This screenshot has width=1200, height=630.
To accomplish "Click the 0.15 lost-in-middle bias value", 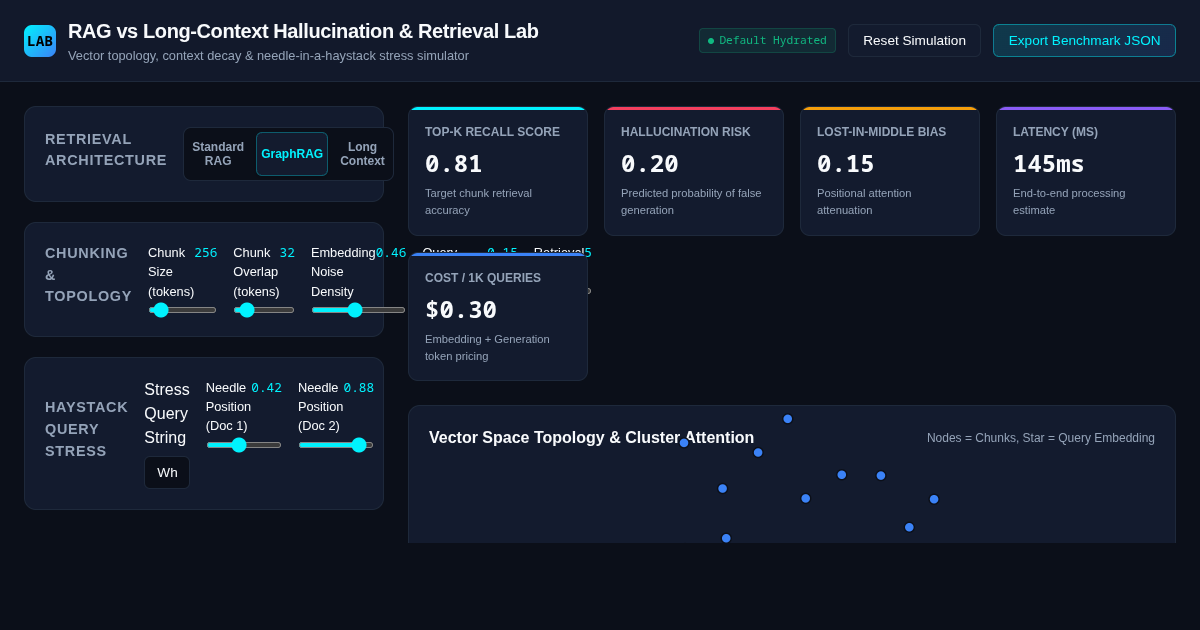I will tap(846, 164).
